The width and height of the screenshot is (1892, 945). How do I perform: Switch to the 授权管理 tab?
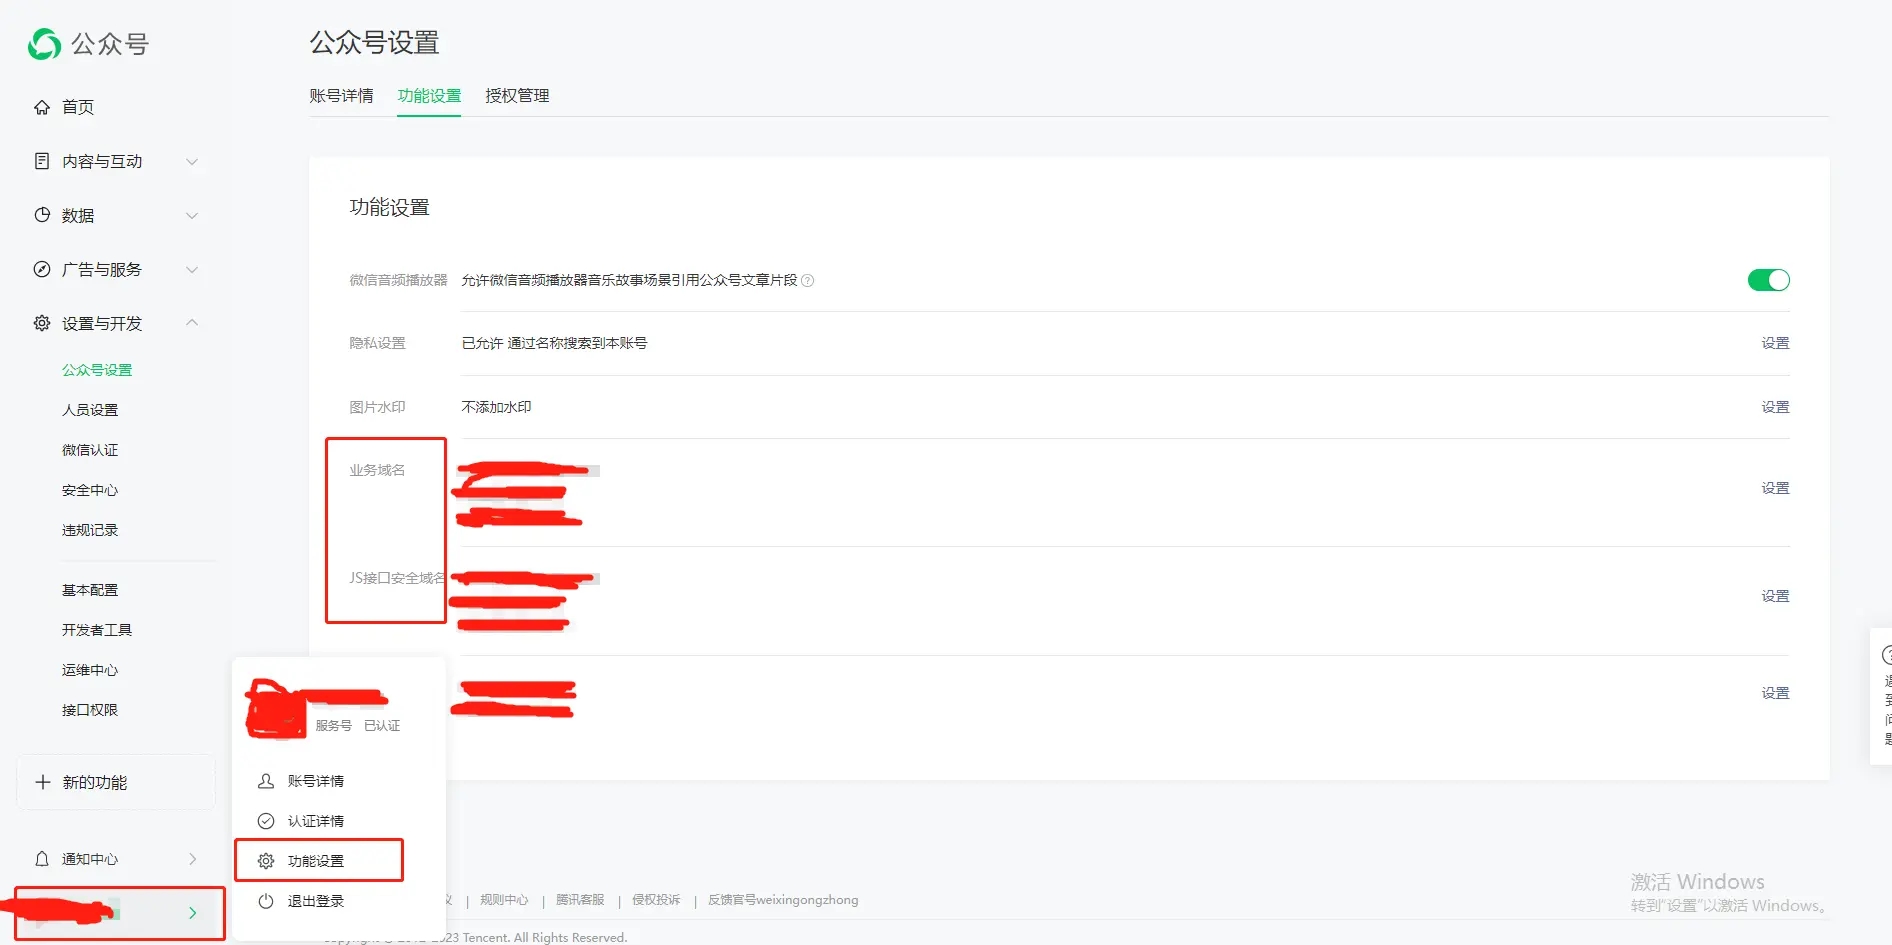coord(517,96)
